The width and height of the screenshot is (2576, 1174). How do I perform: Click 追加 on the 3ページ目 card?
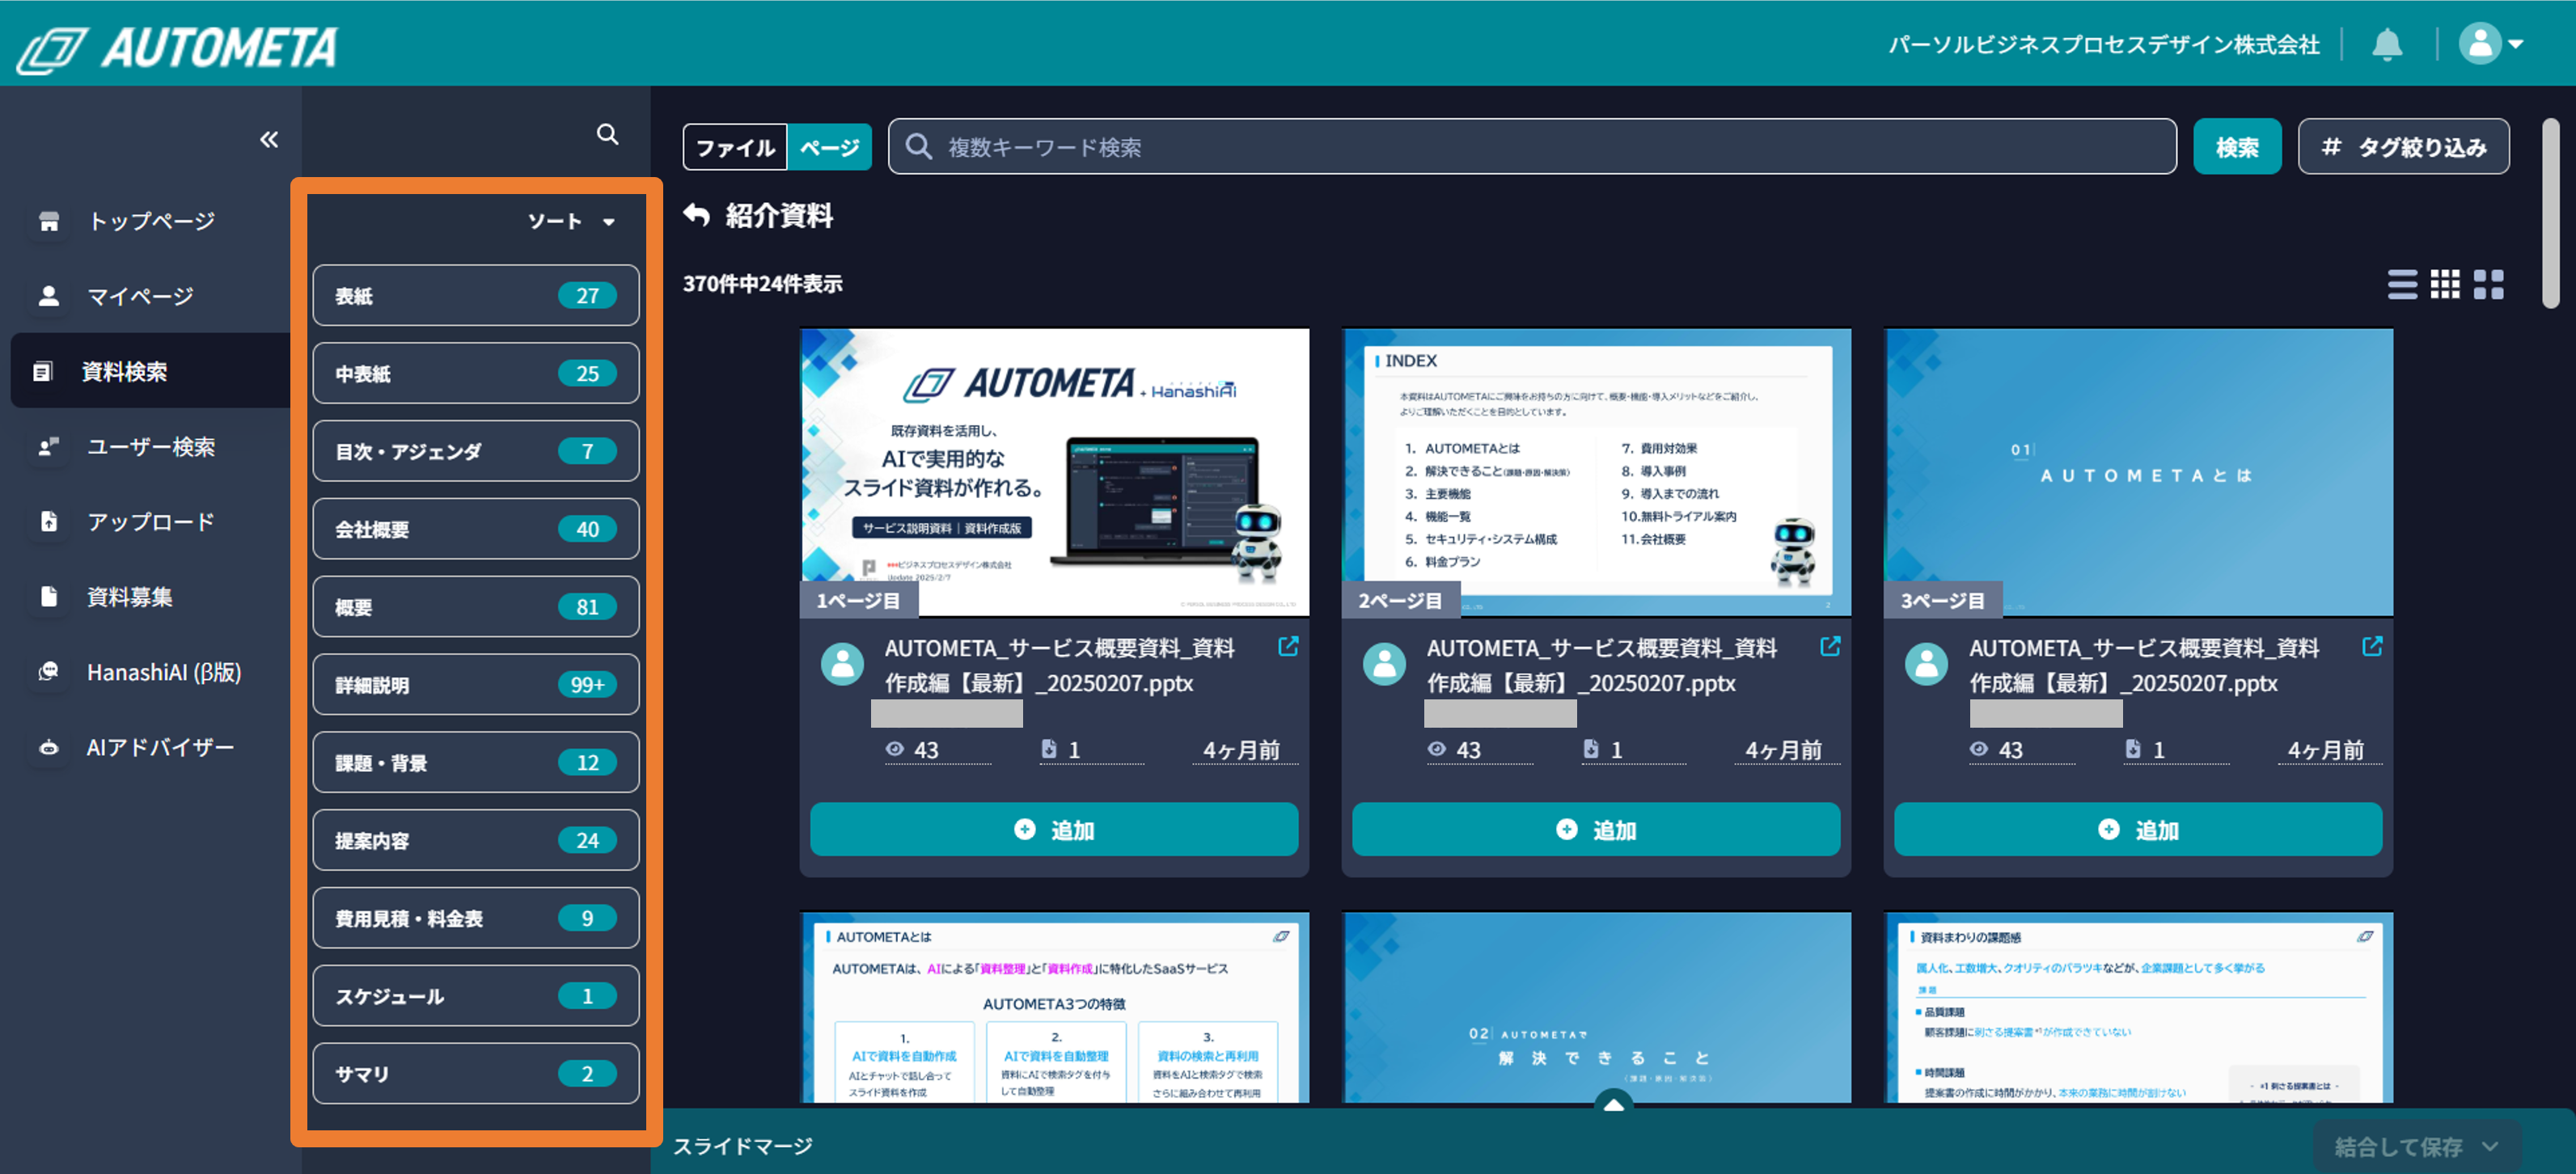[2138, 829]
